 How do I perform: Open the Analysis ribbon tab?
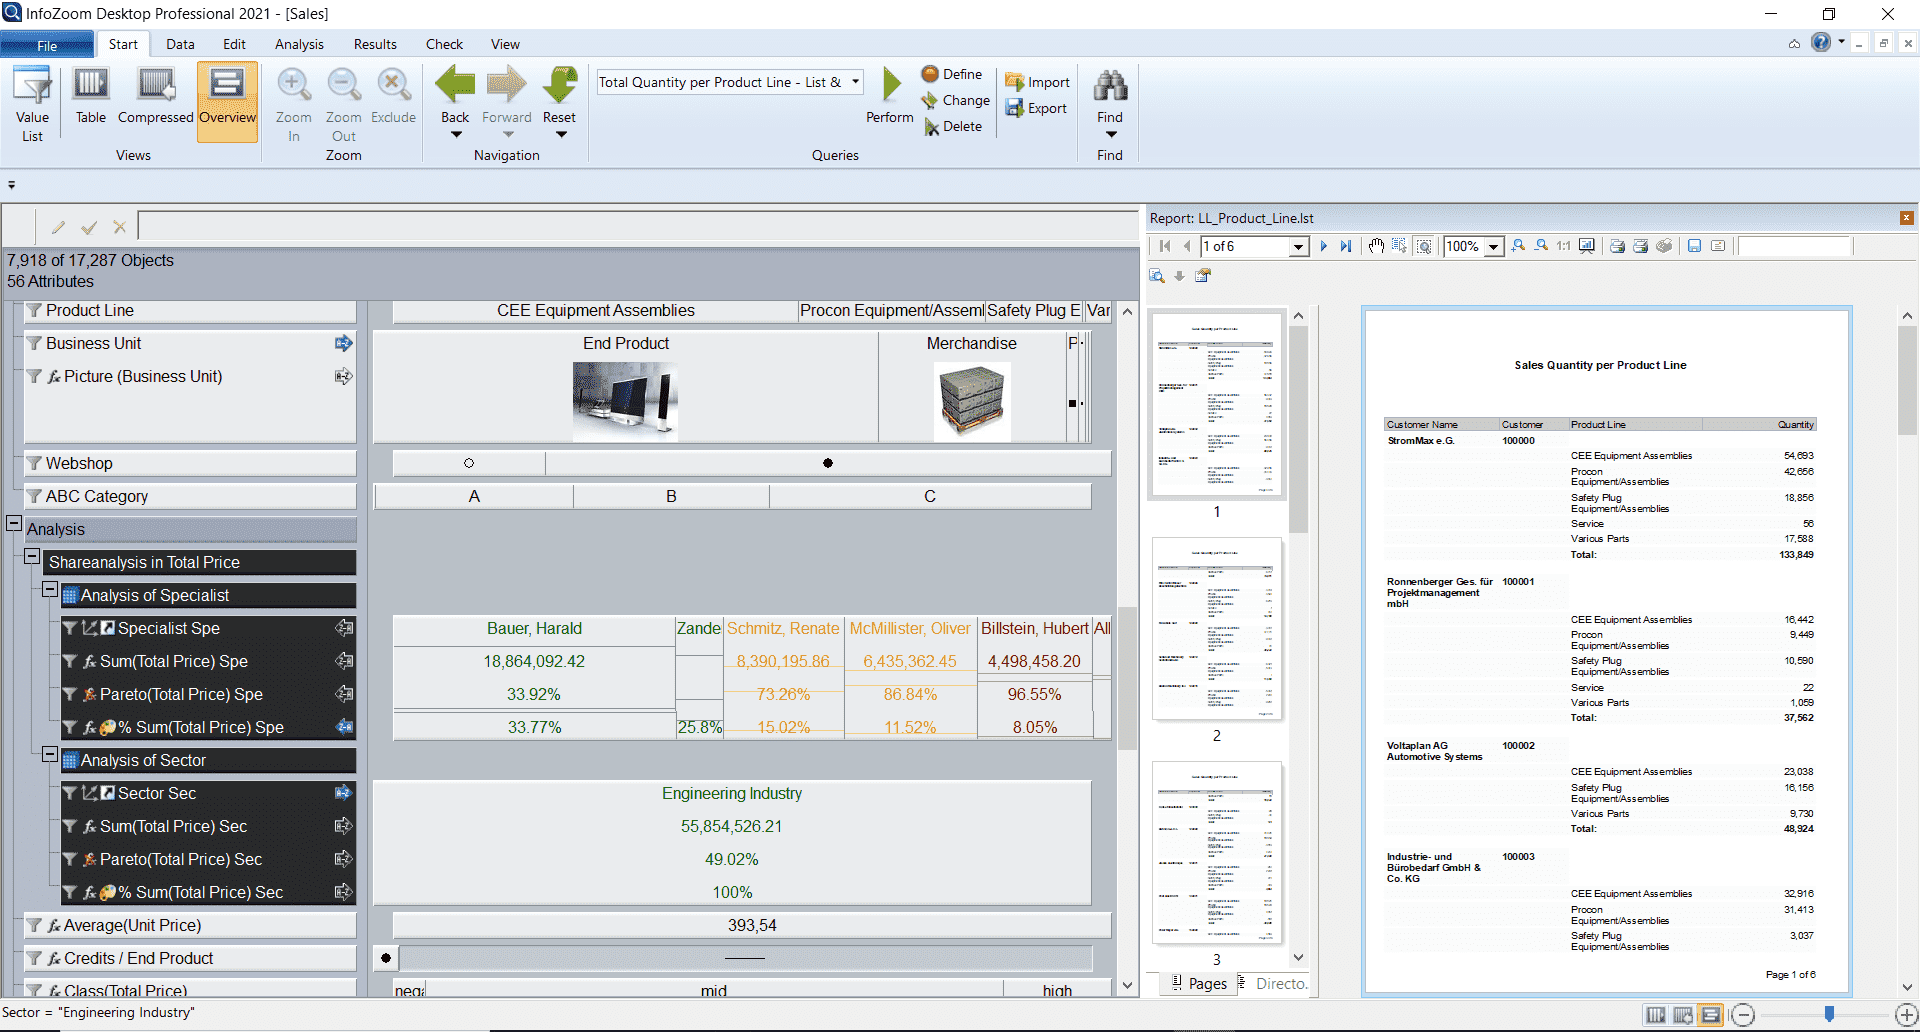tap(299, 44)
